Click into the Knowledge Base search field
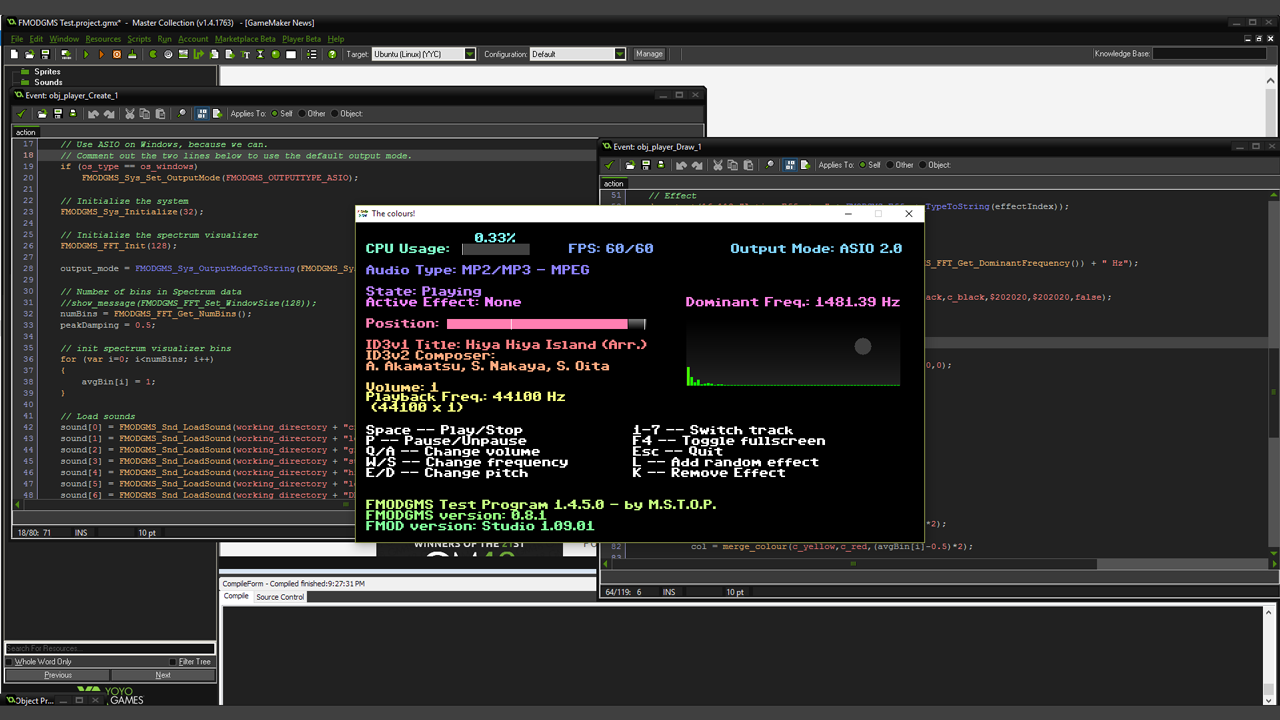Viewport: 1280px width, 720px height. tap(1210, 54)
